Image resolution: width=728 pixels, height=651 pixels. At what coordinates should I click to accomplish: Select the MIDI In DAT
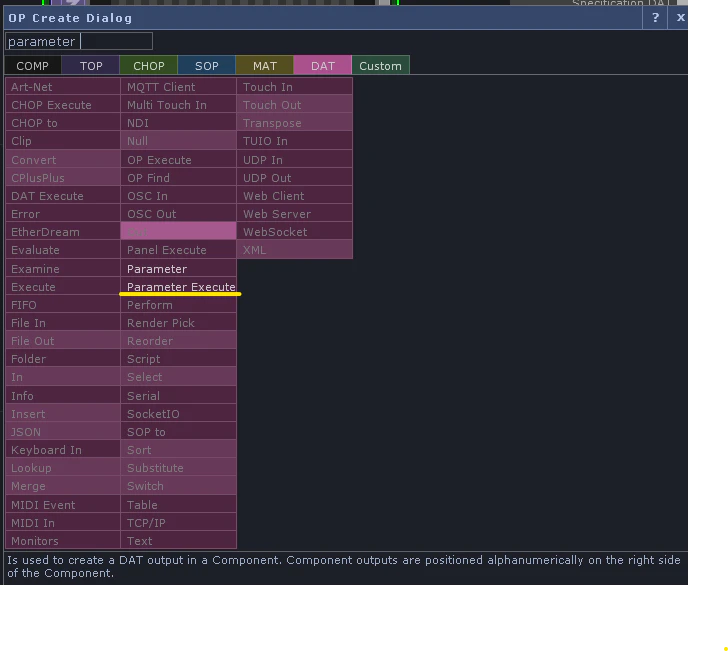coord(63,523)
